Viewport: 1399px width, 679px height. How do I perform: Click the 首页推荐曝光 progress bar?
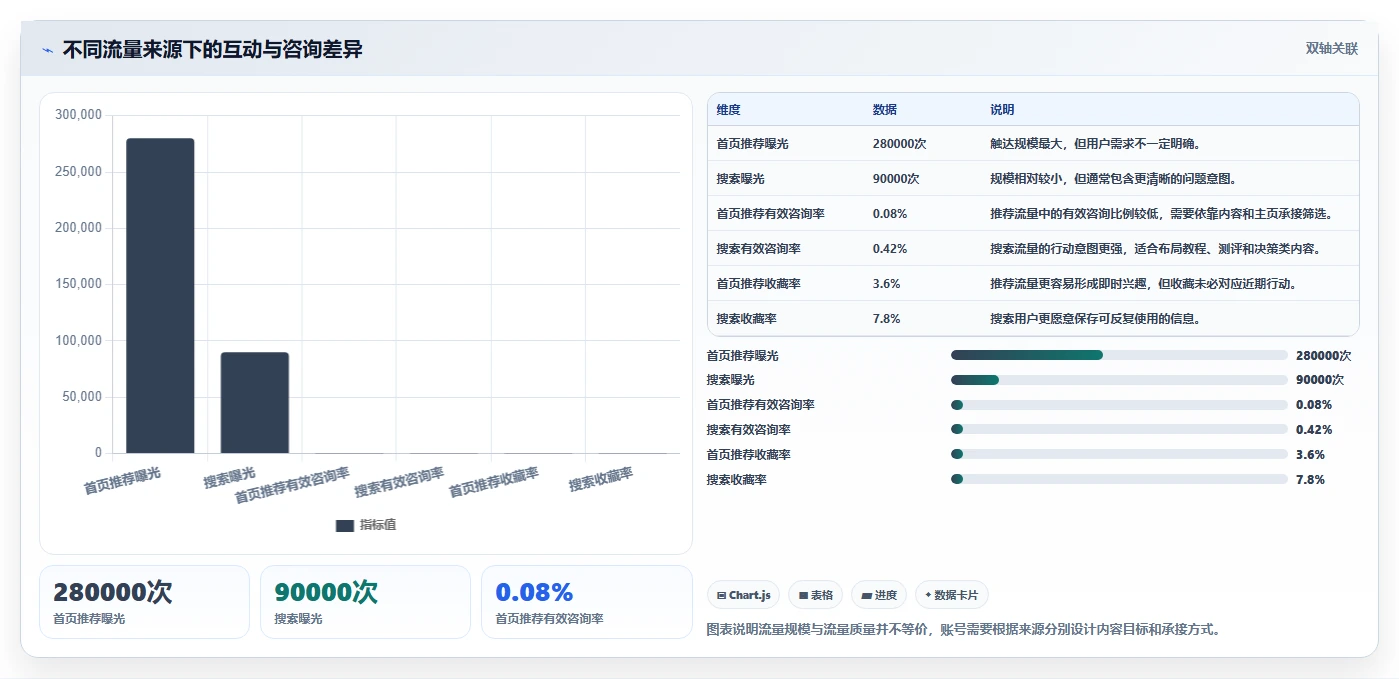(x=1119, y=355)
